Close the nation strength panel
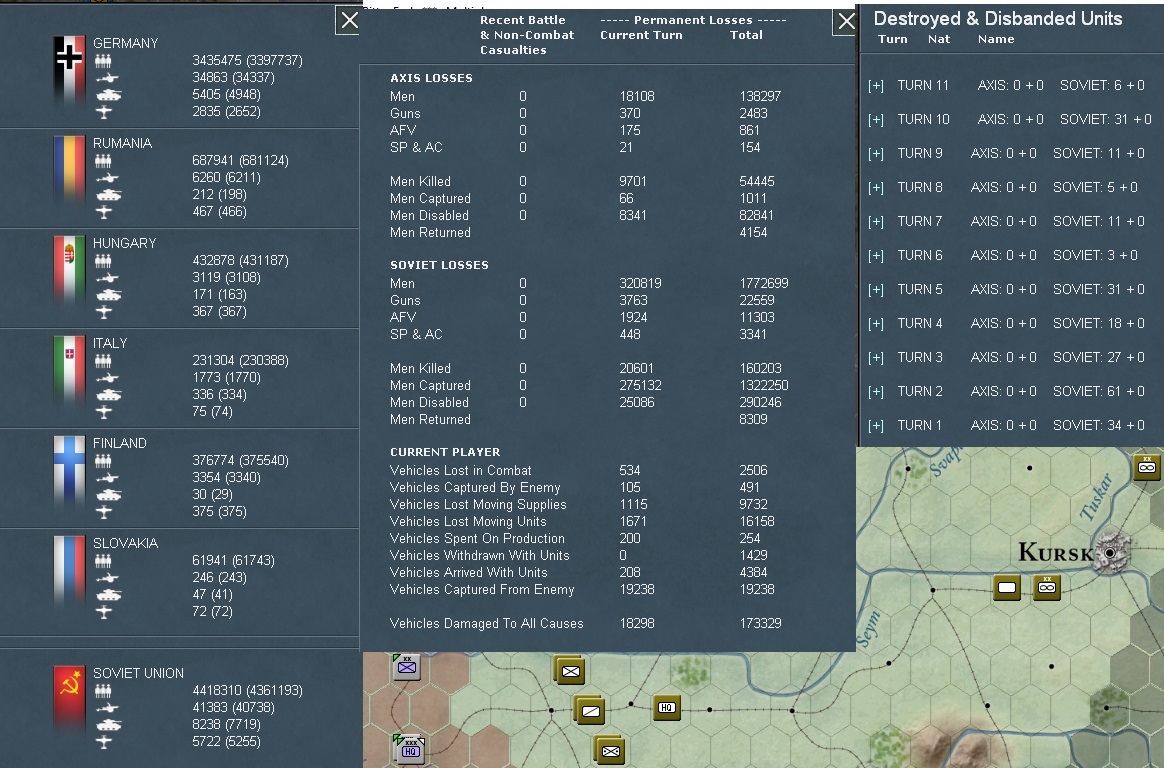 [349, 21]
